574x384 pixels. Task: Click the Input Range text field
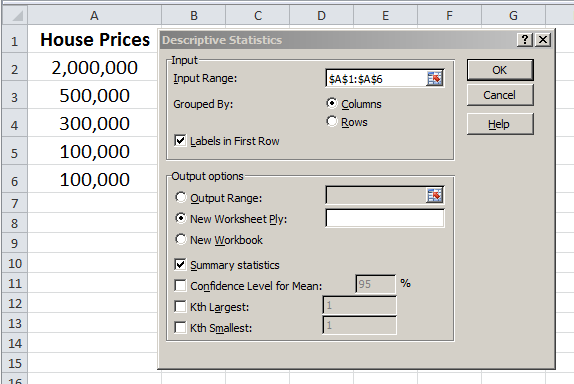(376, 79)
